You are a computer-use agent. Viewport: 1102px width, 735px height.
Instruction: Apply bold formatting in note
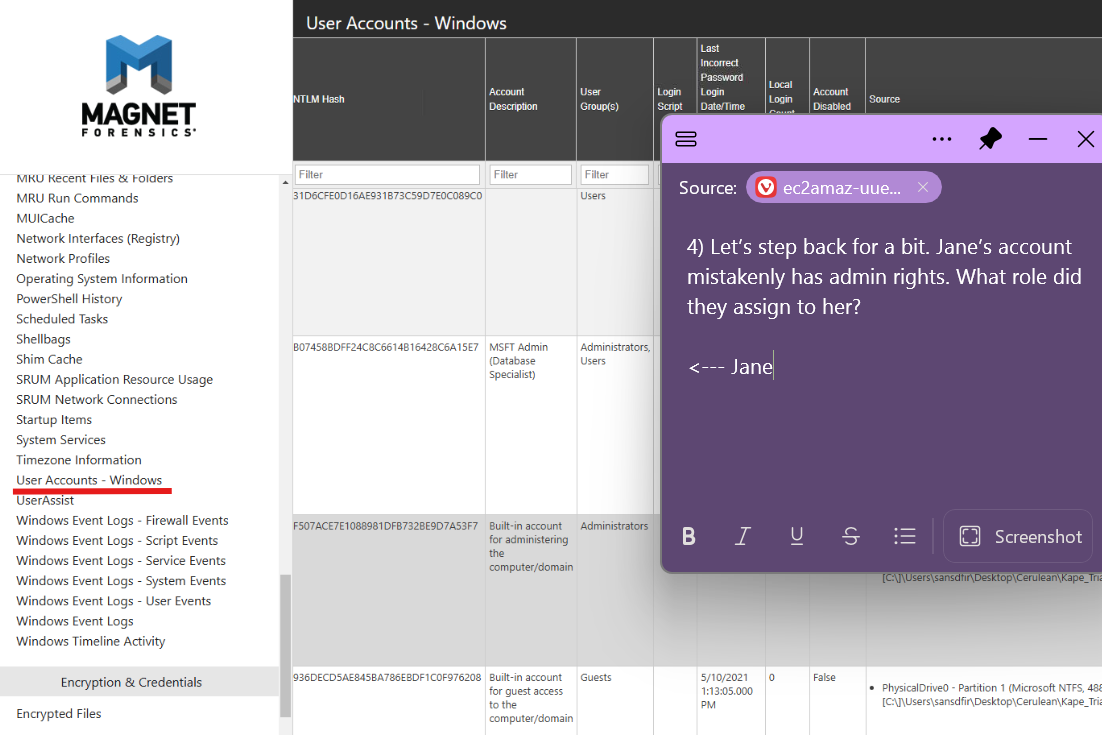tap(689, 537)
